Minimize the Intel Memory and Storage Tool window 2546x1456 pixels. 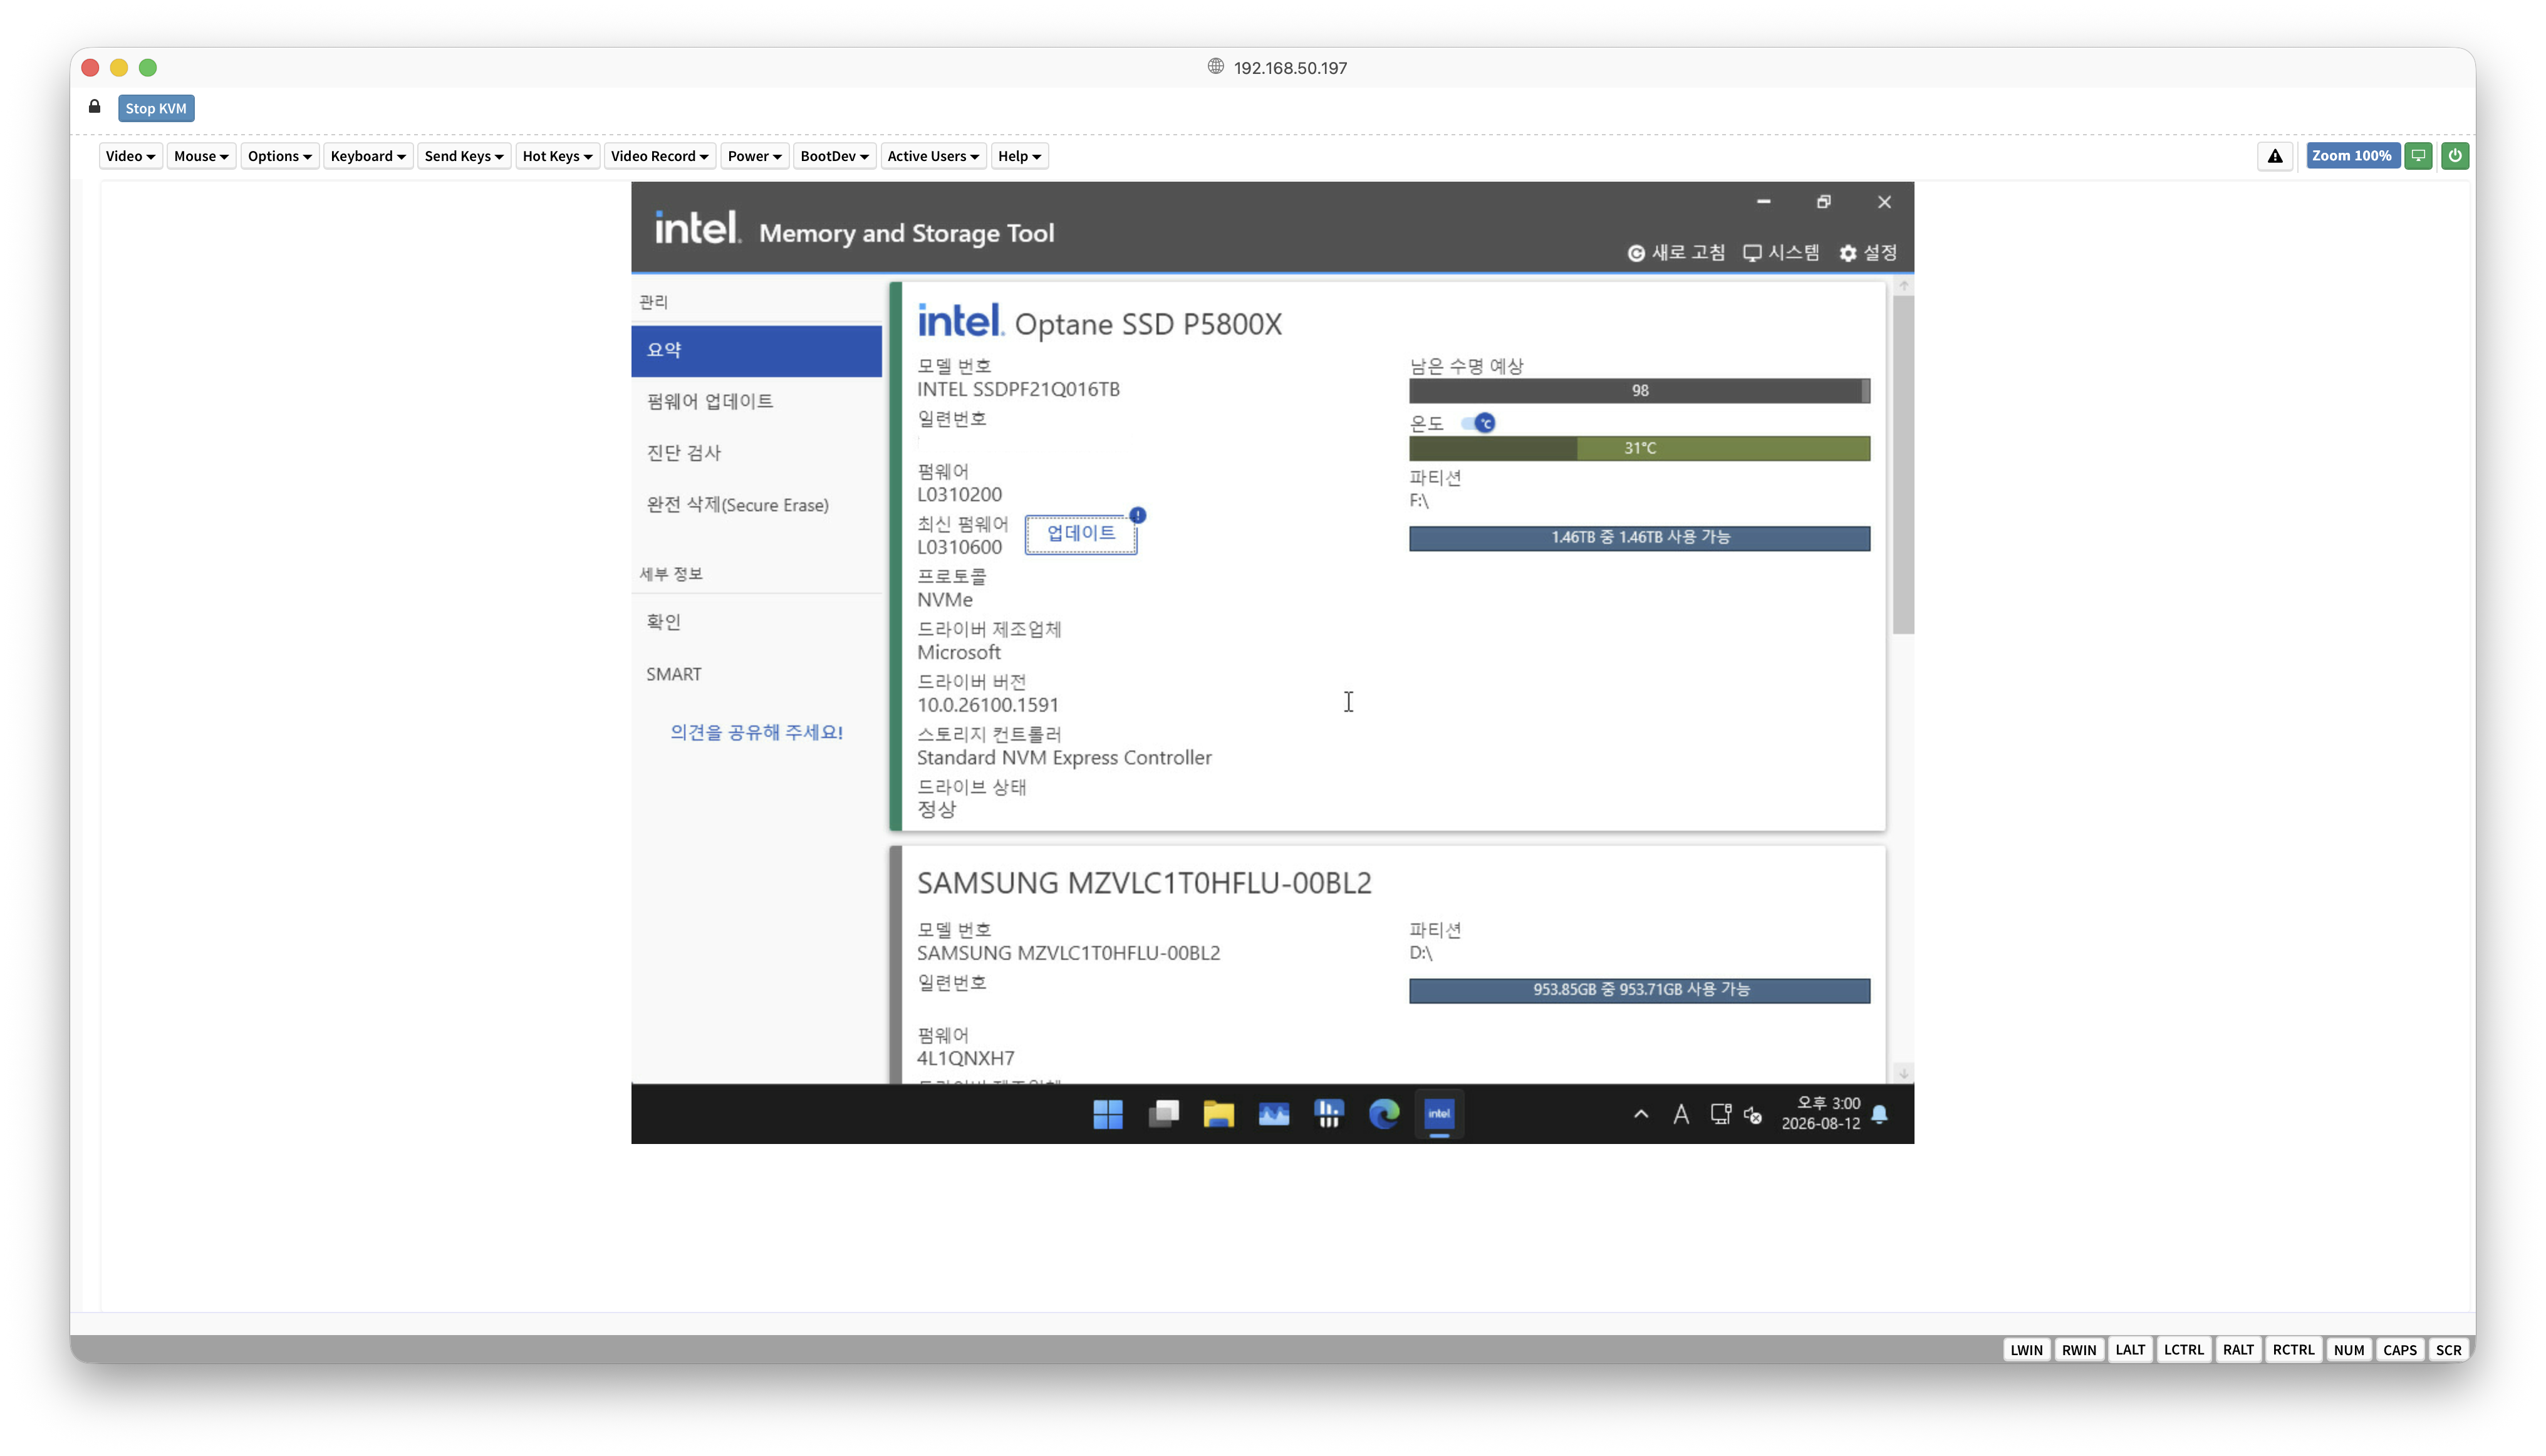[1764, 202]
